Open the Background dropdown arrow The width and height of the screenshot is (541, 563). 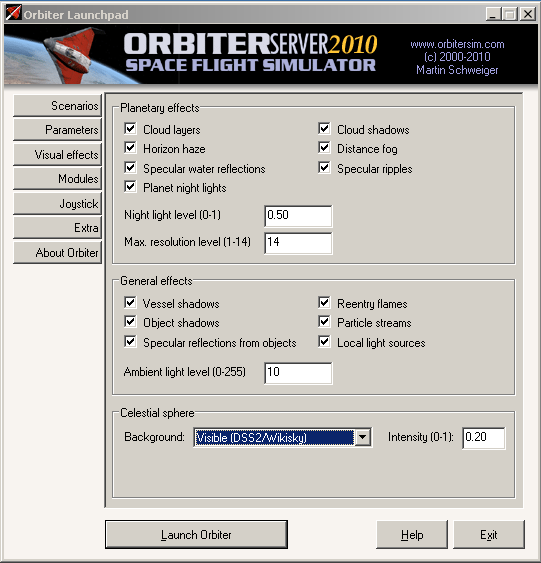pyautogui.click(x=363, y=437)
